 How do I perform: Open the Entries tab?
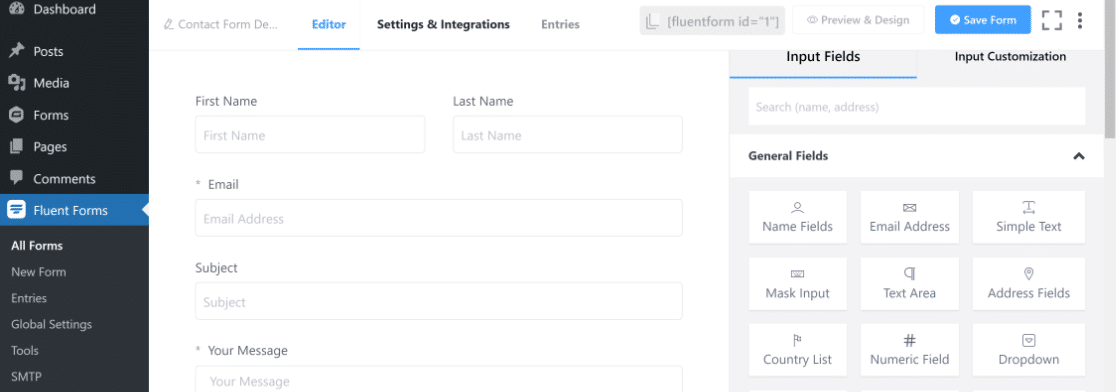560,24
